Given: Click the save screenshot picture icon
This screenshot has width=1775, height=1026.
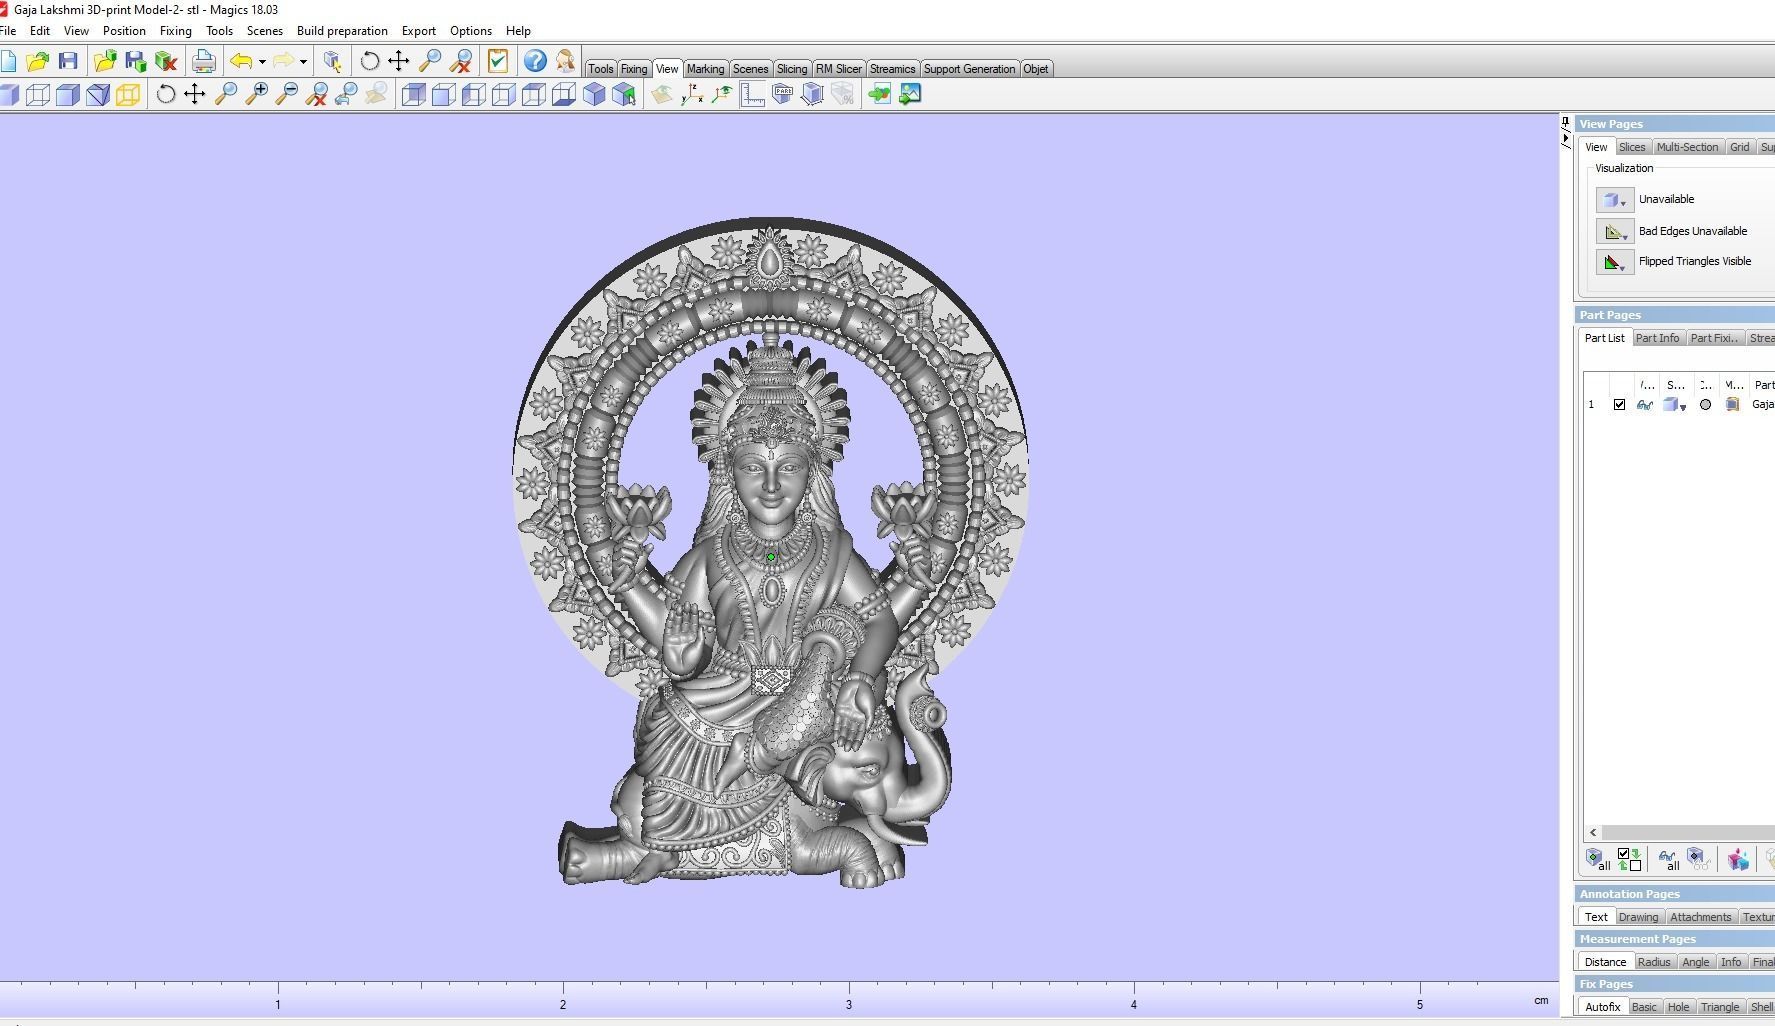Looking at the screenshot, I should coord(910,95).
